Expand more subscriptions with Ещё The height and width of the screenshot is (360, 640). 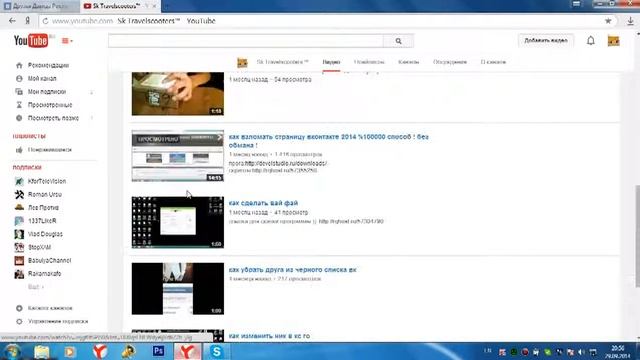pyautogui.click(x=36, y=287)
